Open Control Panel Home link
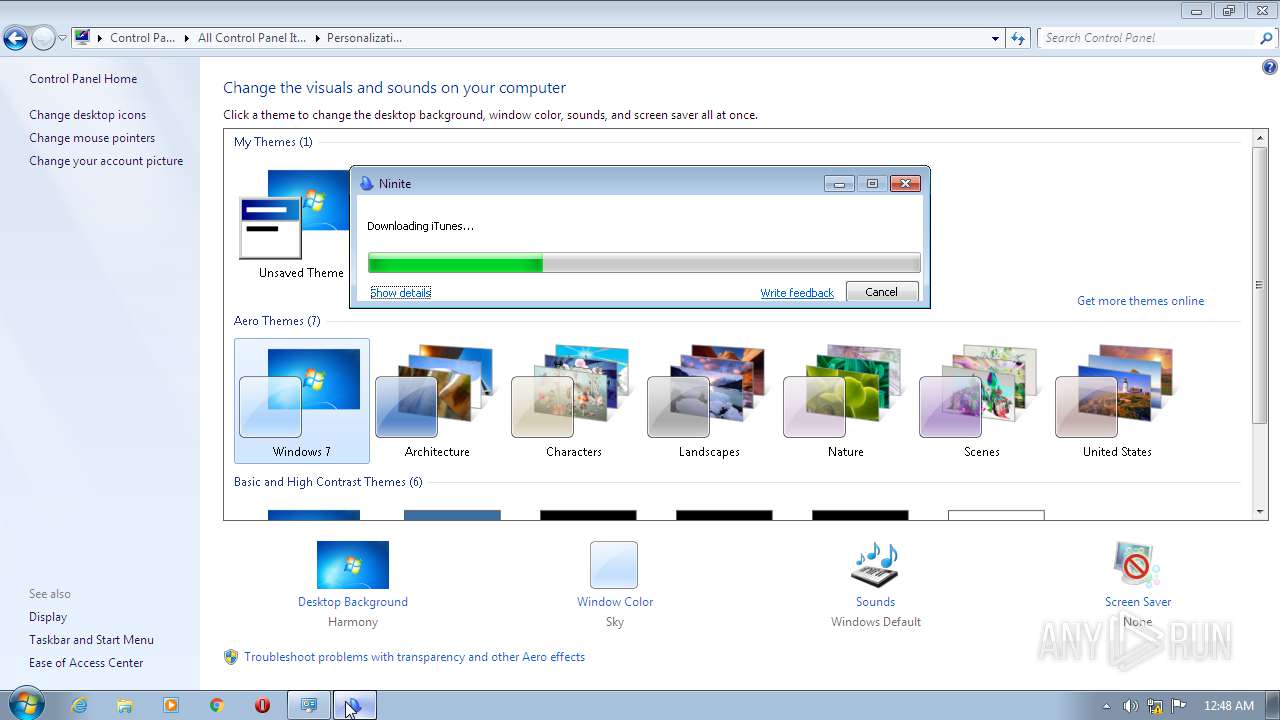This screenshot has width=1280, height=720. pos(83,79)
